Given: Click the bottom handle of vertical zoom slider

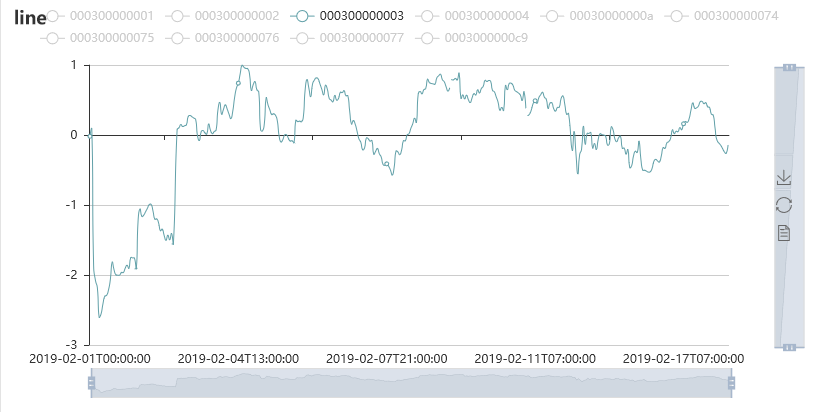Looking at the screenshot, I should [789, 347].
